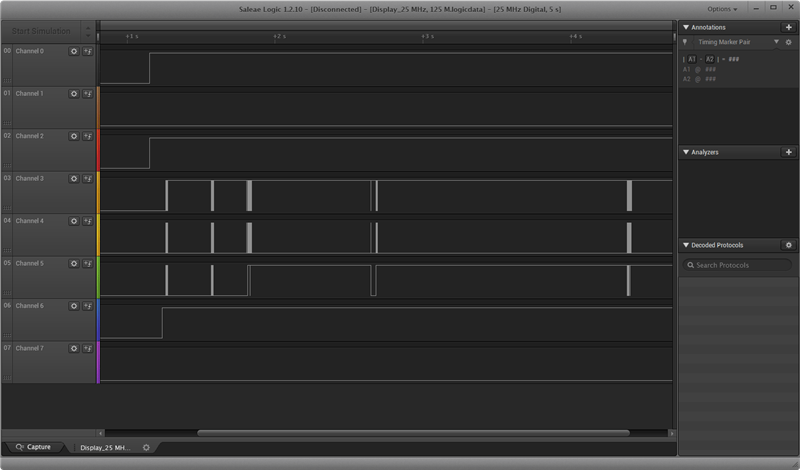Viewport: 800px width, 470px height.
Task: Select the Capture tab button
Action: click(x=33, y=447)
